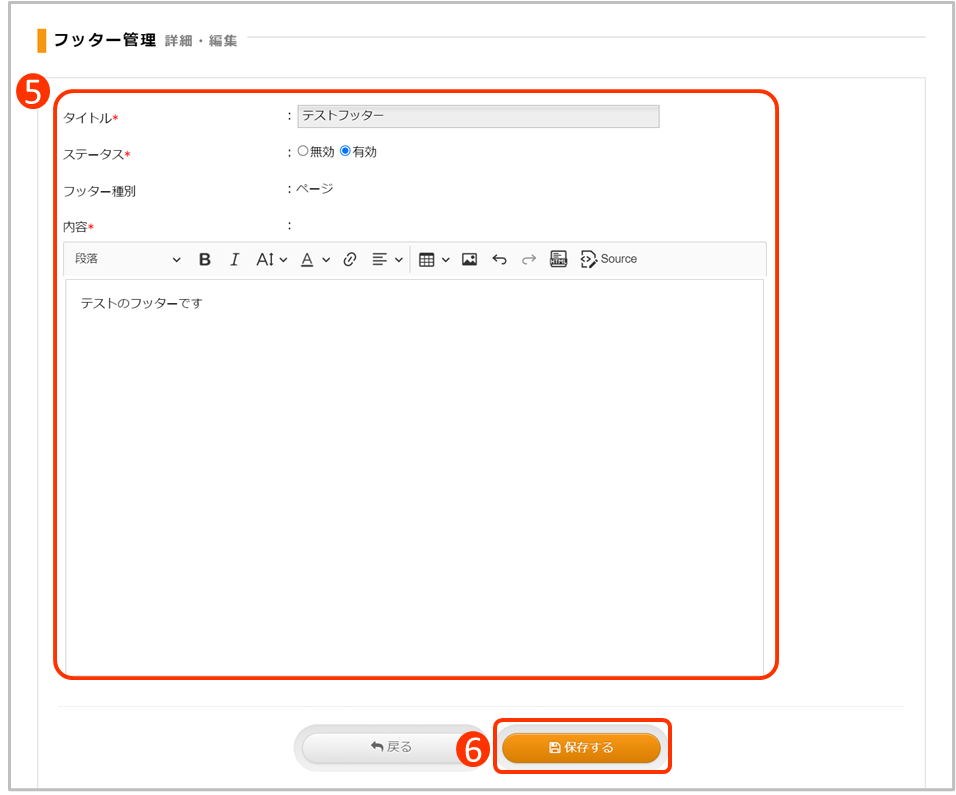Insert a link with the link icon

coord(349,259)
